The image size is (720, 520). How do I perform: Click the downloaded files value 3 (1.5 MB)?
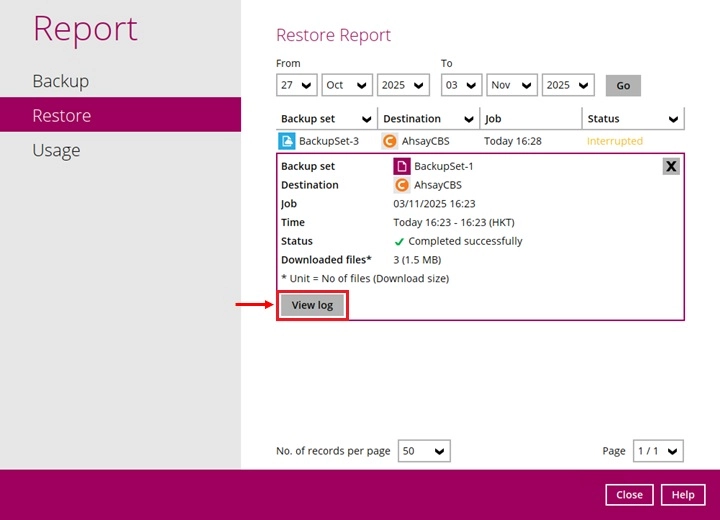[417, 260]
